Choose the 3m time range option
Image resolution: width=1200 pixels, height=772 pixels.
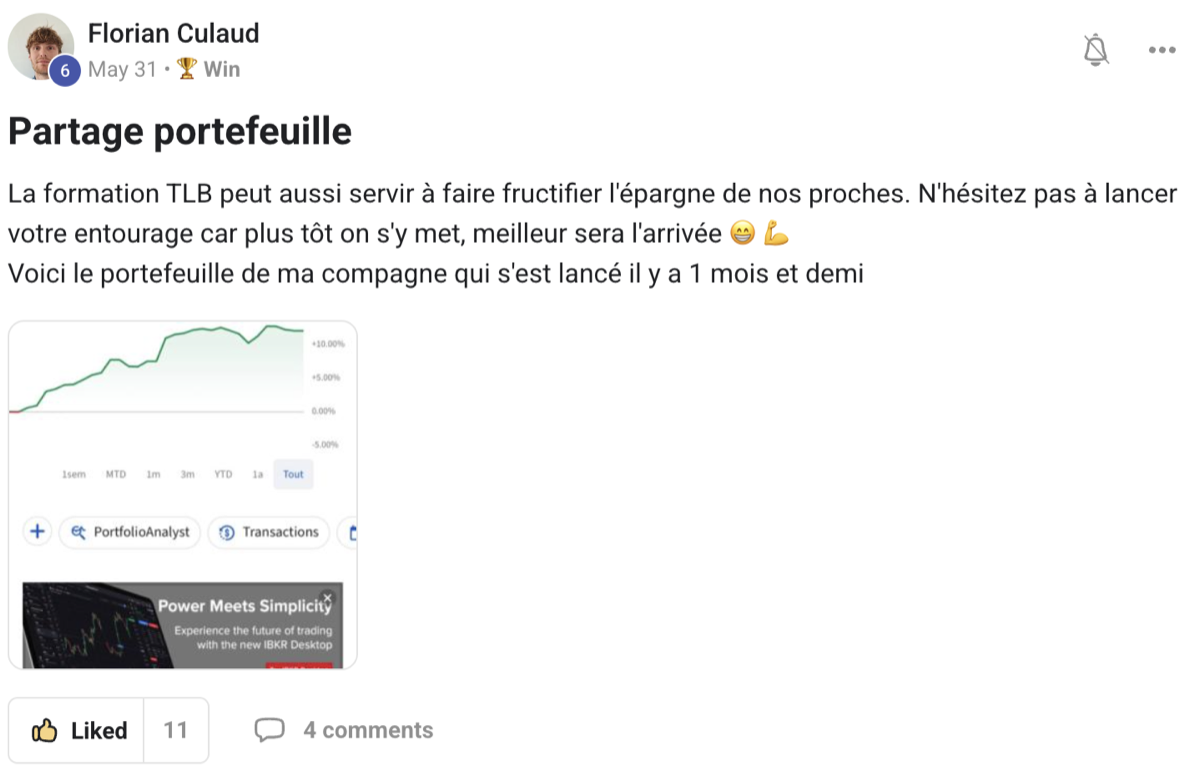click(187, 474)
